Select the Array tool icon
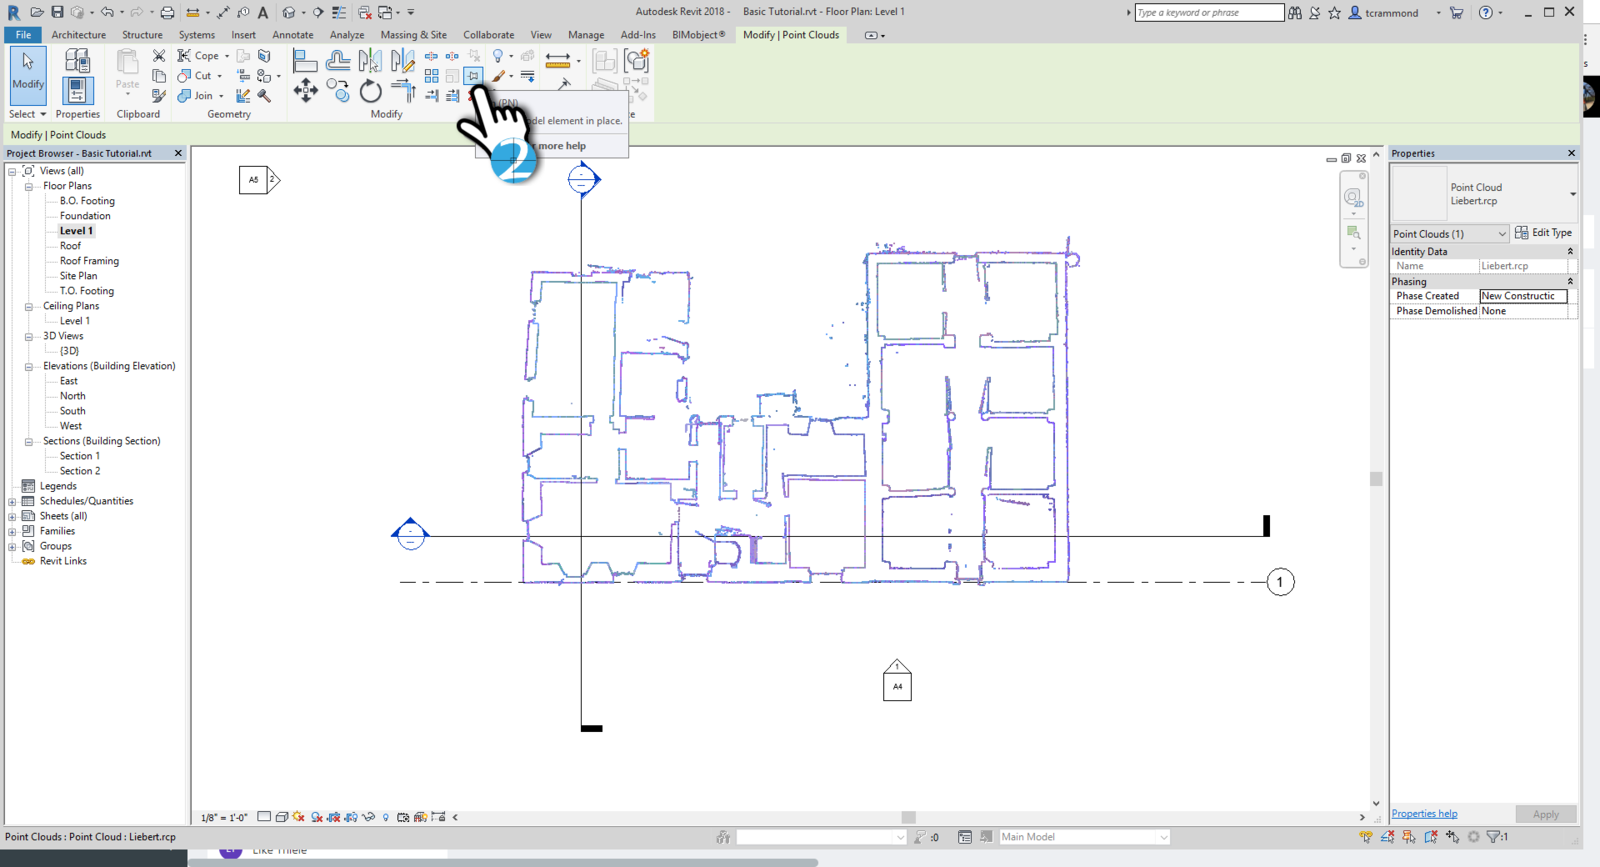1600x867 pixels. (431, 76)
